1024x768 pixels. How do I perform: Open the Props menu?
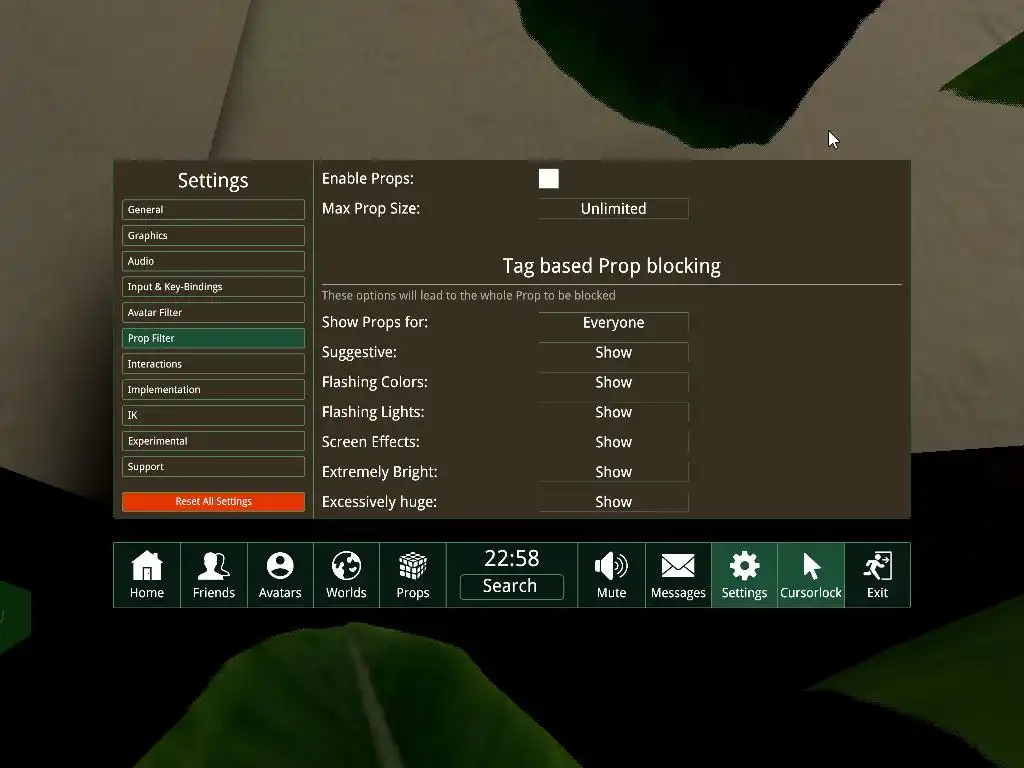point(413,575)
